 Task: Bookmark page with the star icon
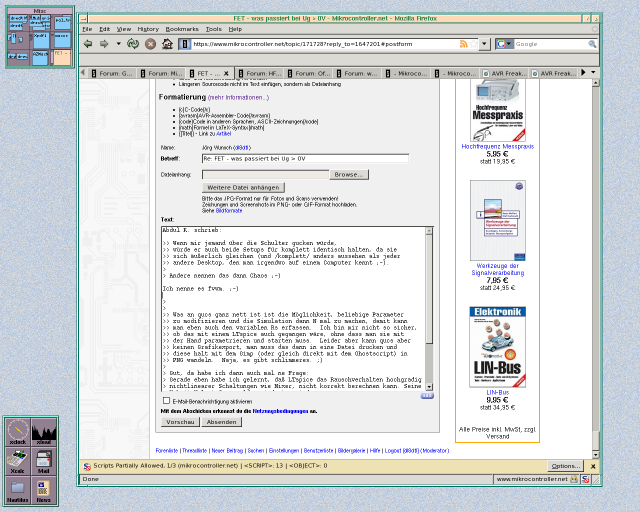473,44
